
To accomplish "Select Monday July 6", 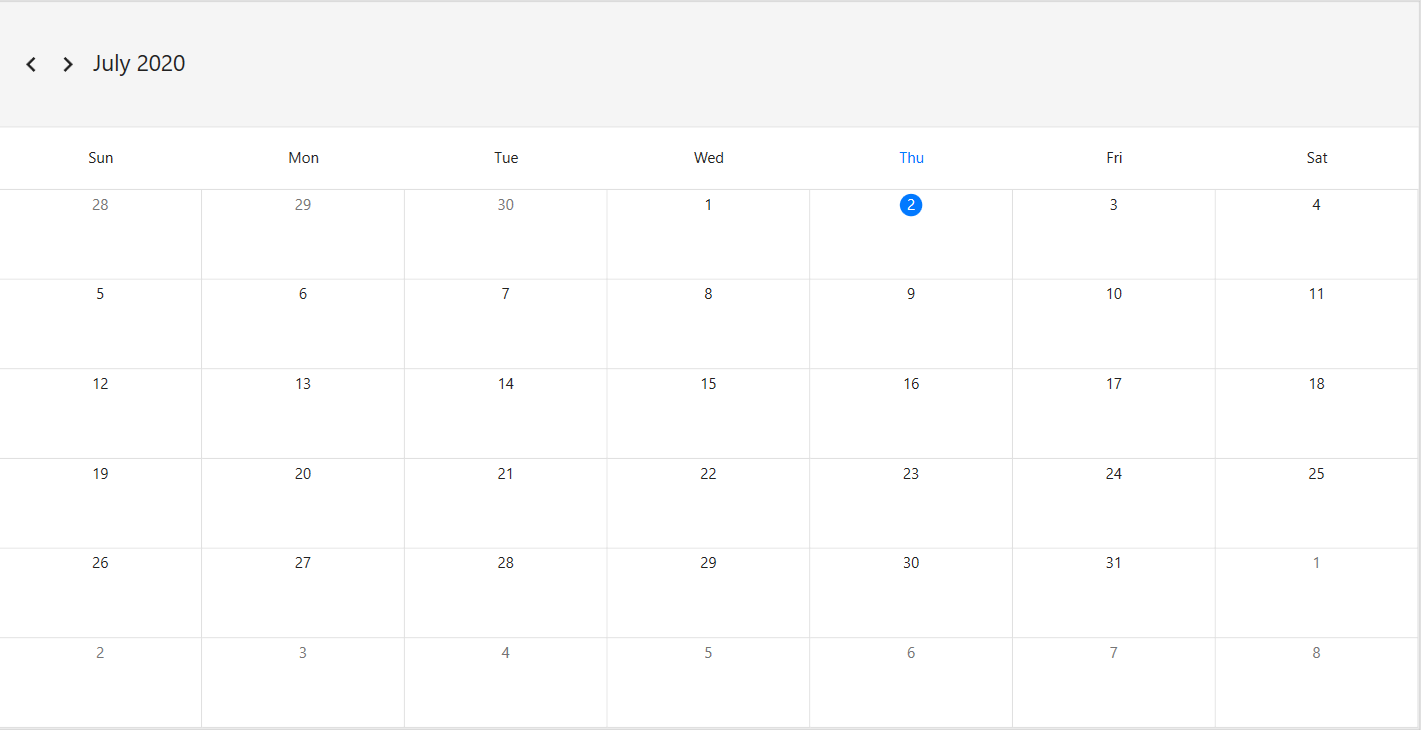I will click(303, 324).
